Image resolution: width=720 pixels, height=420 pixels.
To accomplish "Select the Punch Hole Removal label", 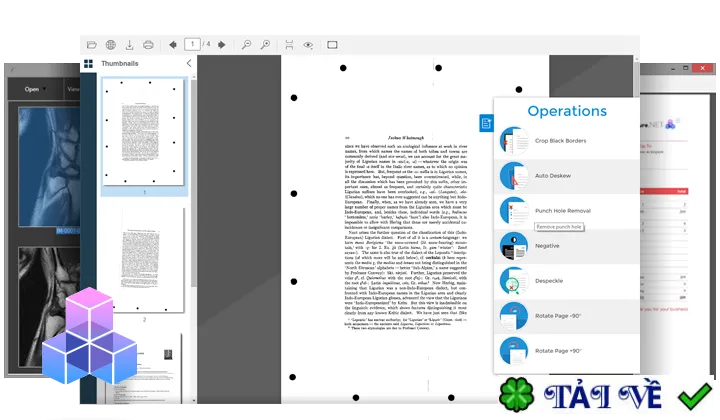I will point(562,211).
